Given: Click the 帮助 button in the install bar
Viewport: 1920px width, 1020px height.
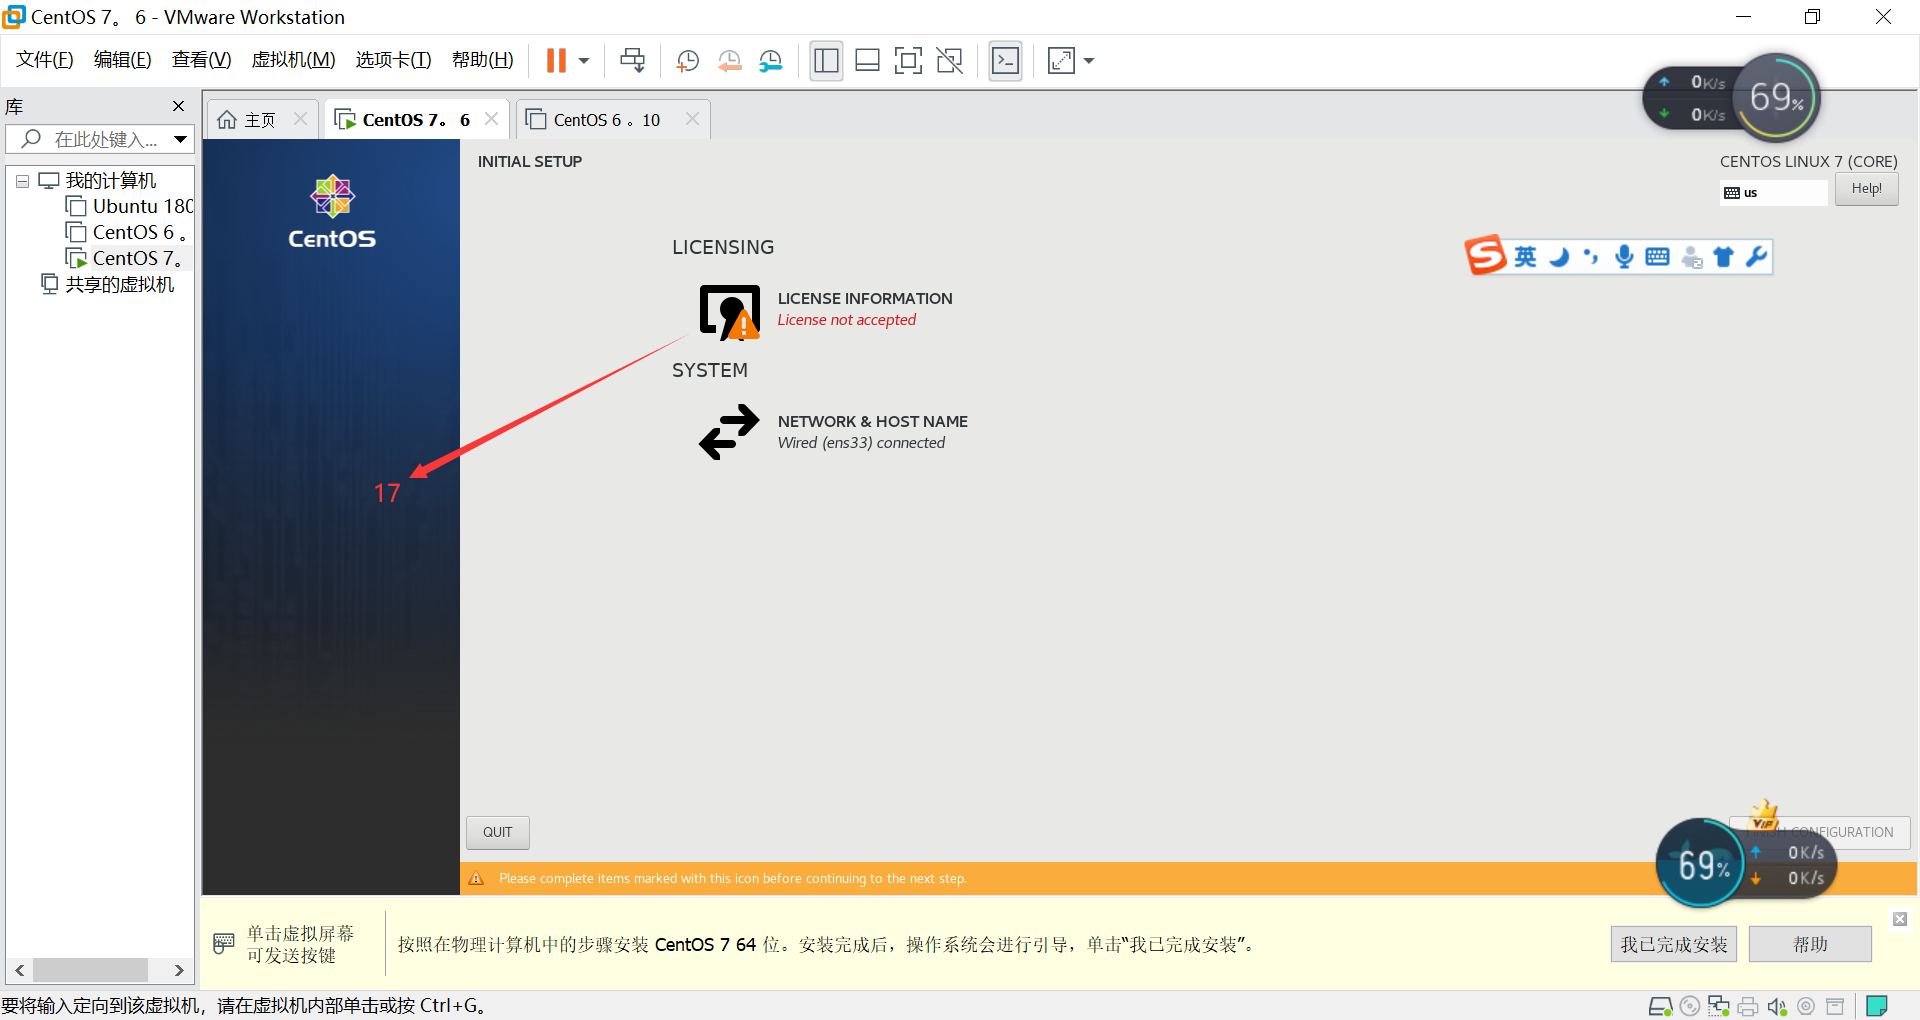Looking at the screenshot, I should (x=1810, y=944).
